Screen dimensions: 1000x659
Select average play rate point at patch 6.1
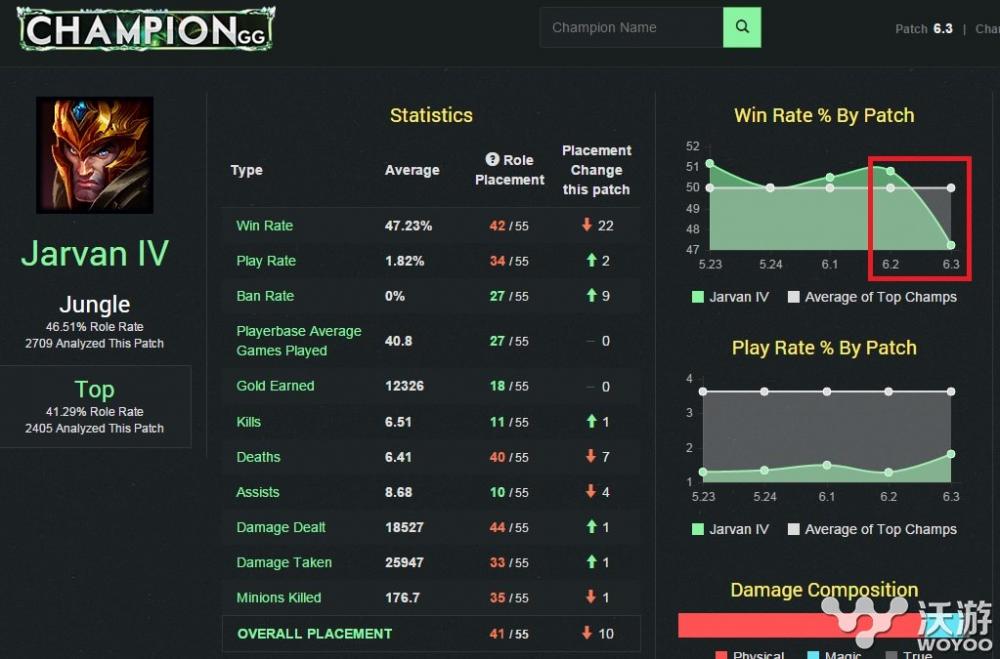click(827, 392)
